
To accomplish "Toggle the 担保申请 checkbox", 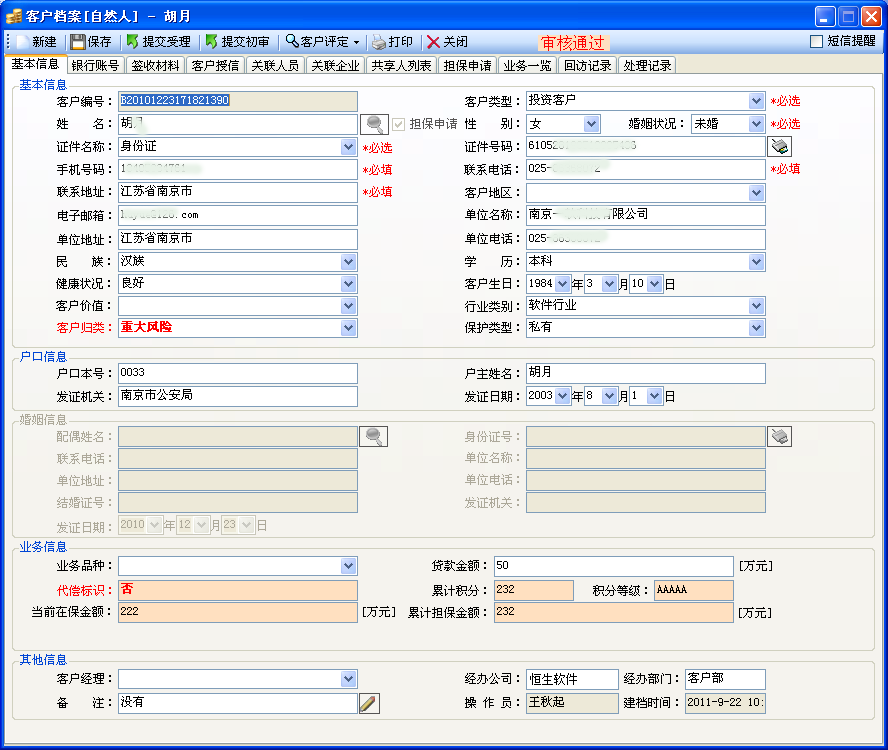I will (399, 124).
